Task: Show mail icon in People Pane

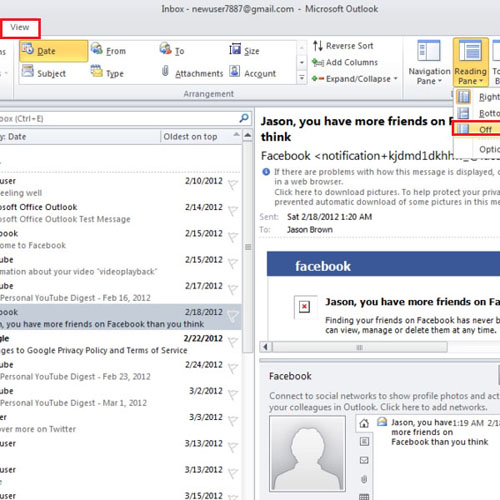Action: pos(364,460)
